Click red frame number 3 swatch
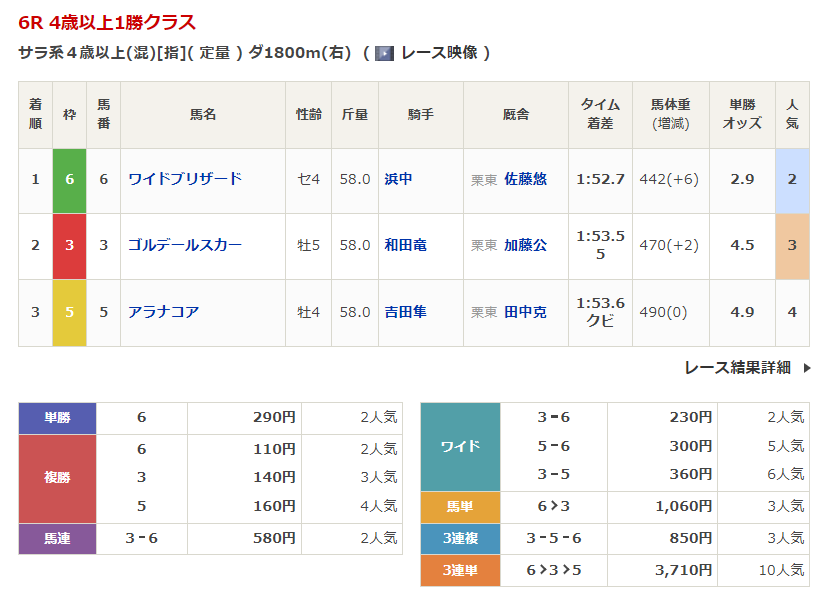 pos(69,245)
